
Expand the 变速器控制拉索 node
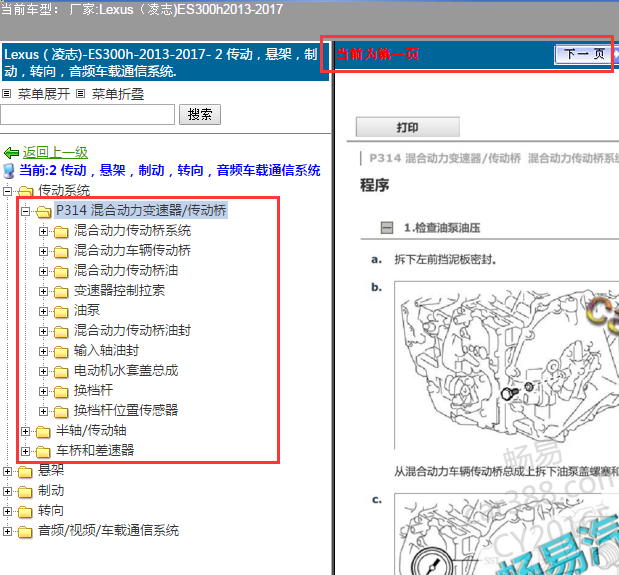pos(43,292)
